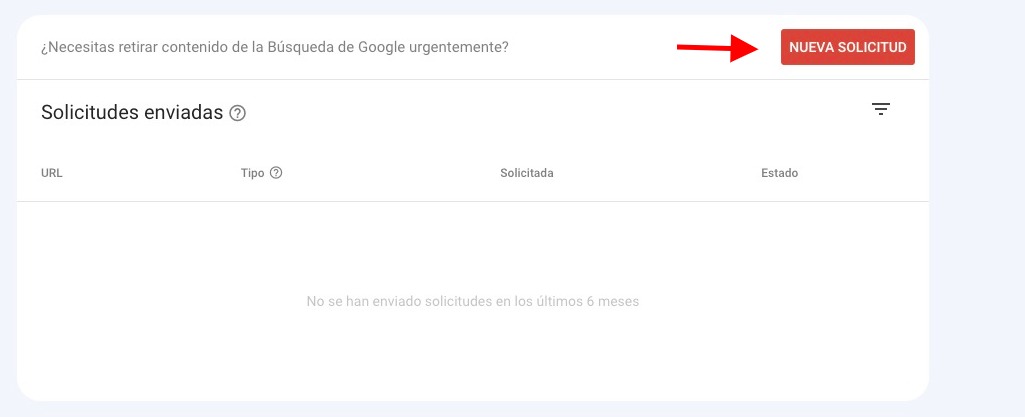The height and width of the screenshot is (417, 1025).
Task: Open help icon next to Solicitudes enviadas
Action: tap(237, 114)
